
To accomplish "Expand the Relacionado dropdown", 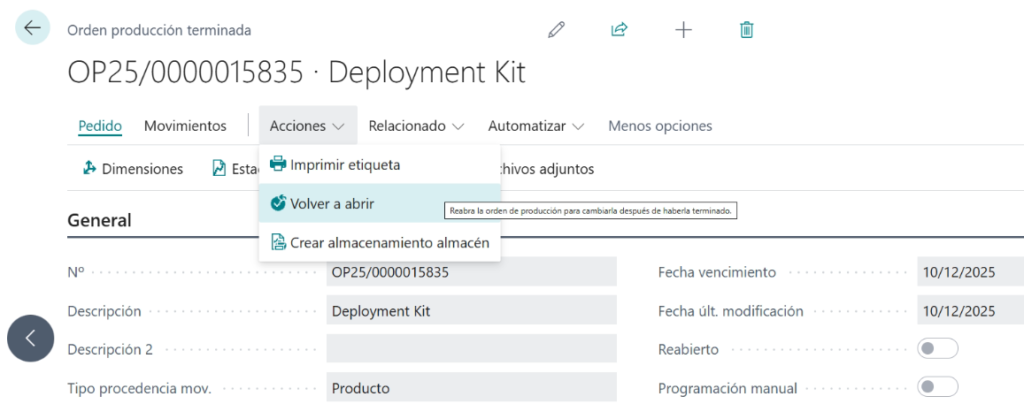I will [416, 126].
